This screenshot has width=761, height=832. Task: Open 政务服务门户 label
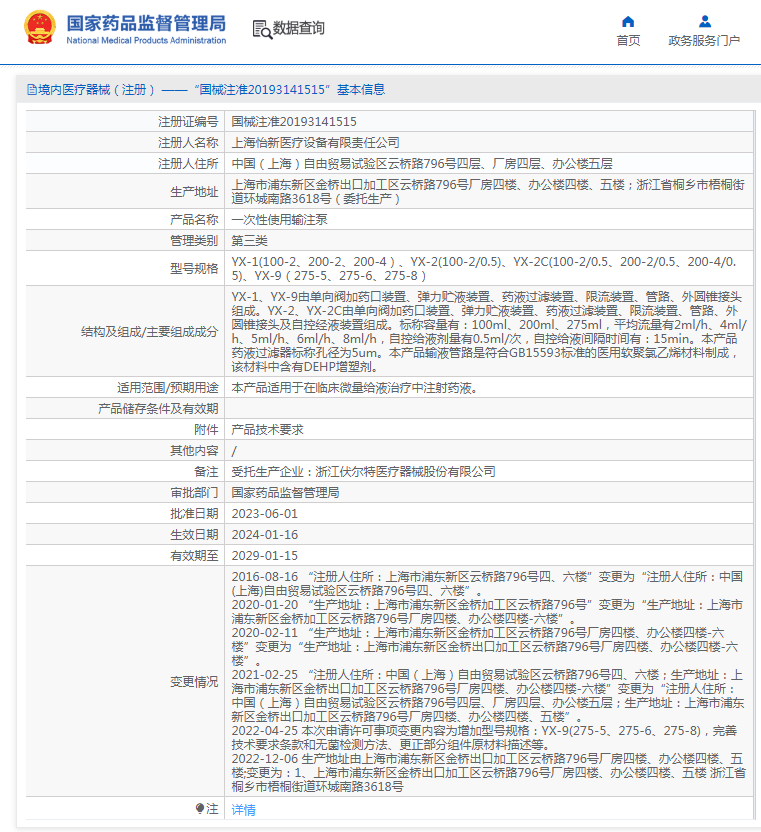(704, 41)
